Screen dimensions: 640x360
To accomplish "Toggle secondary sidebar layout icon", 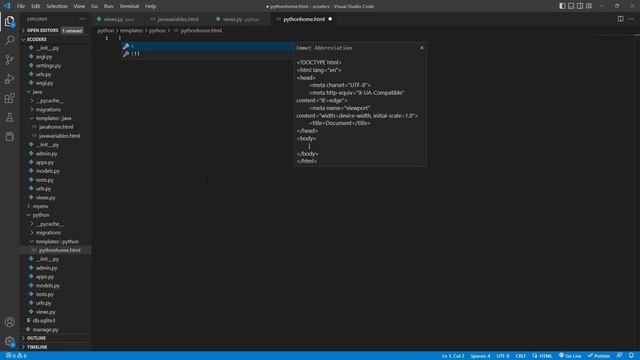I will pyautogui.click(x=580, y=6).
